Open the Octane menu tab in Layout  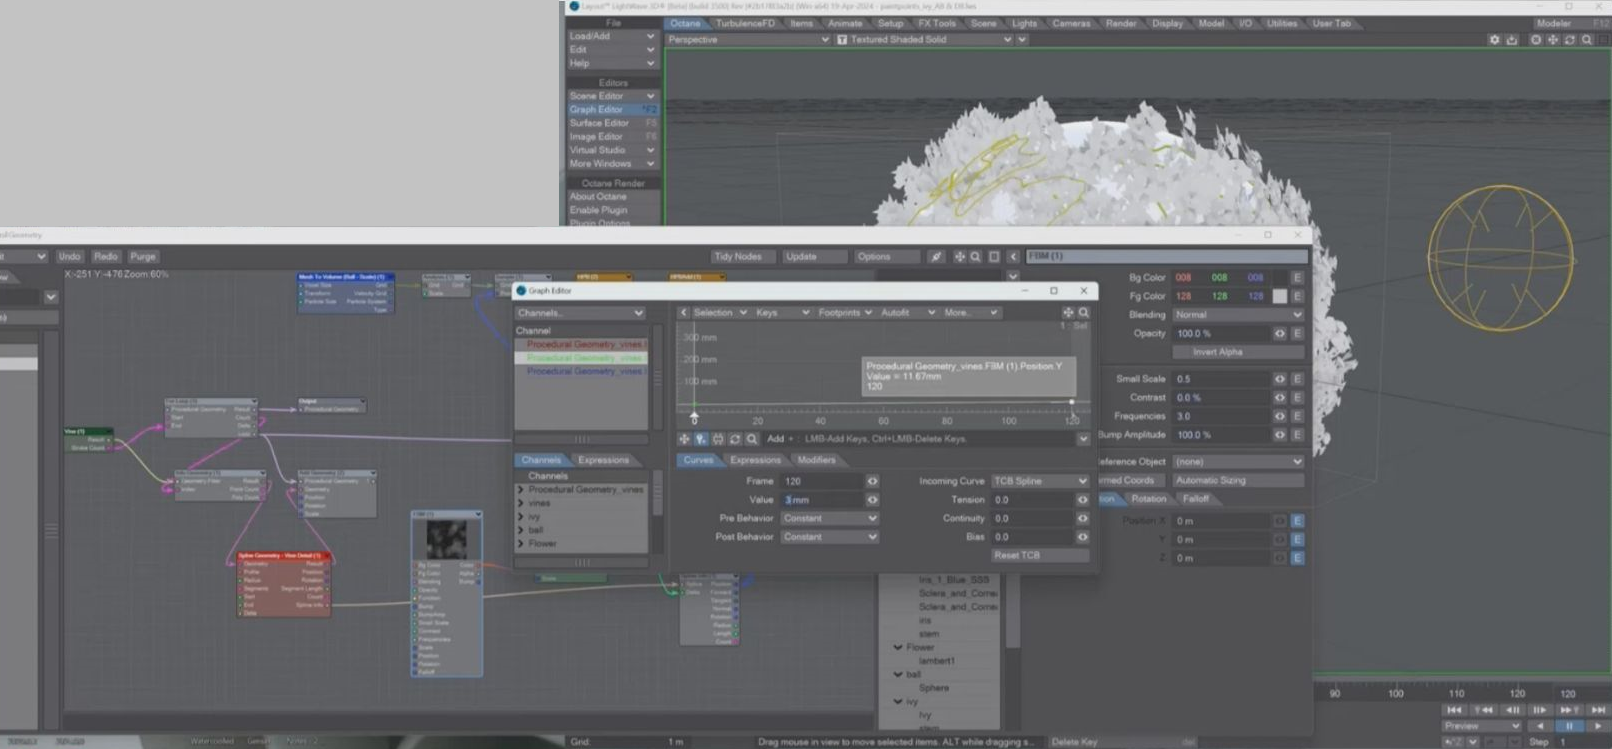685,23
